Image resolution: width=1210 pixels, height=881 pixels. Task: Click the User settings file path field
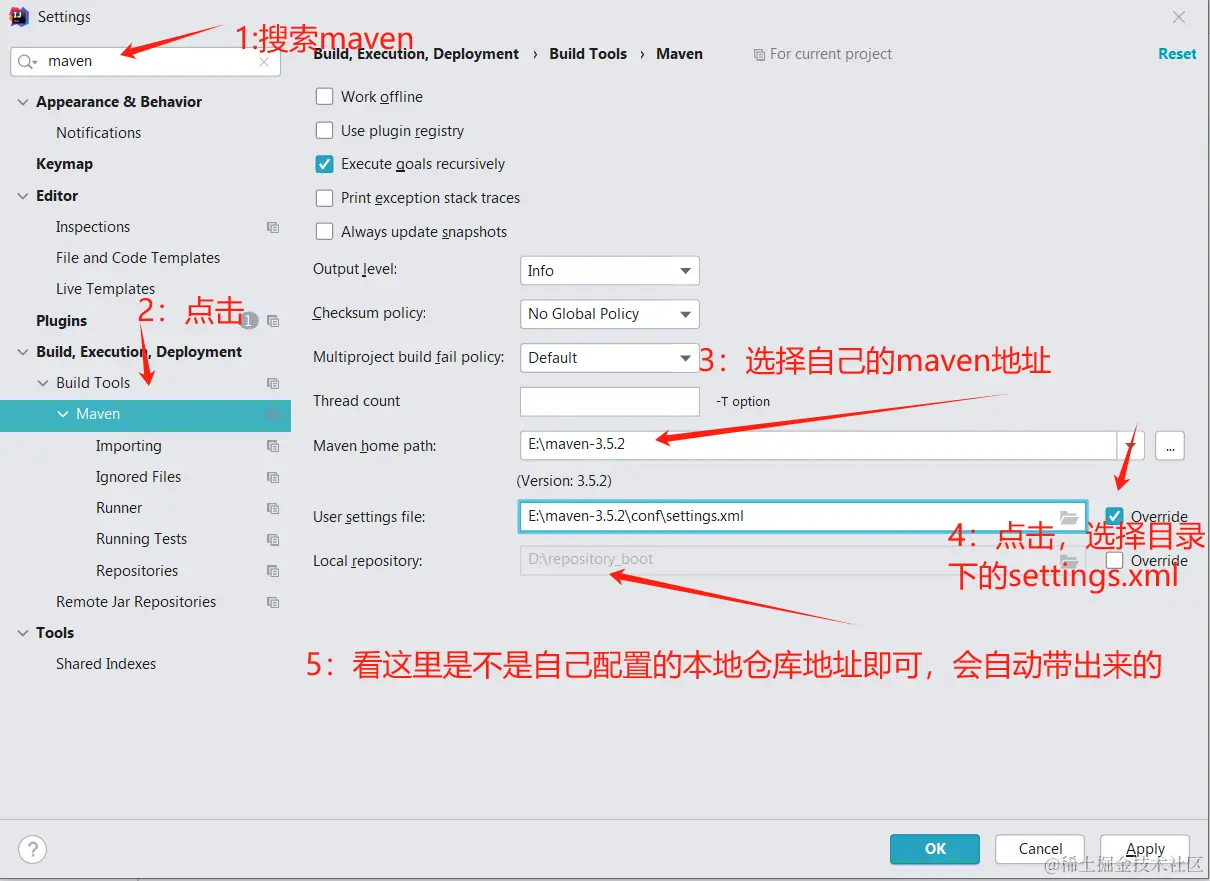(x=802, y=517)
